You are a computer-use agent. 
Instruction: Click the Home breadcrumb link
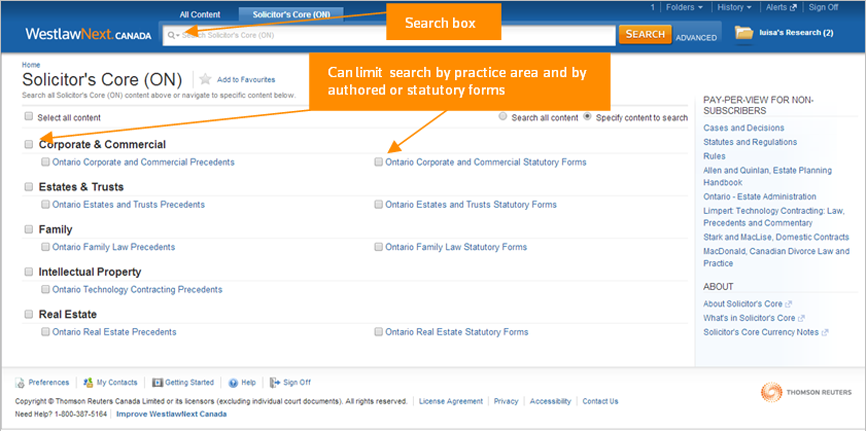click(31, 65)
